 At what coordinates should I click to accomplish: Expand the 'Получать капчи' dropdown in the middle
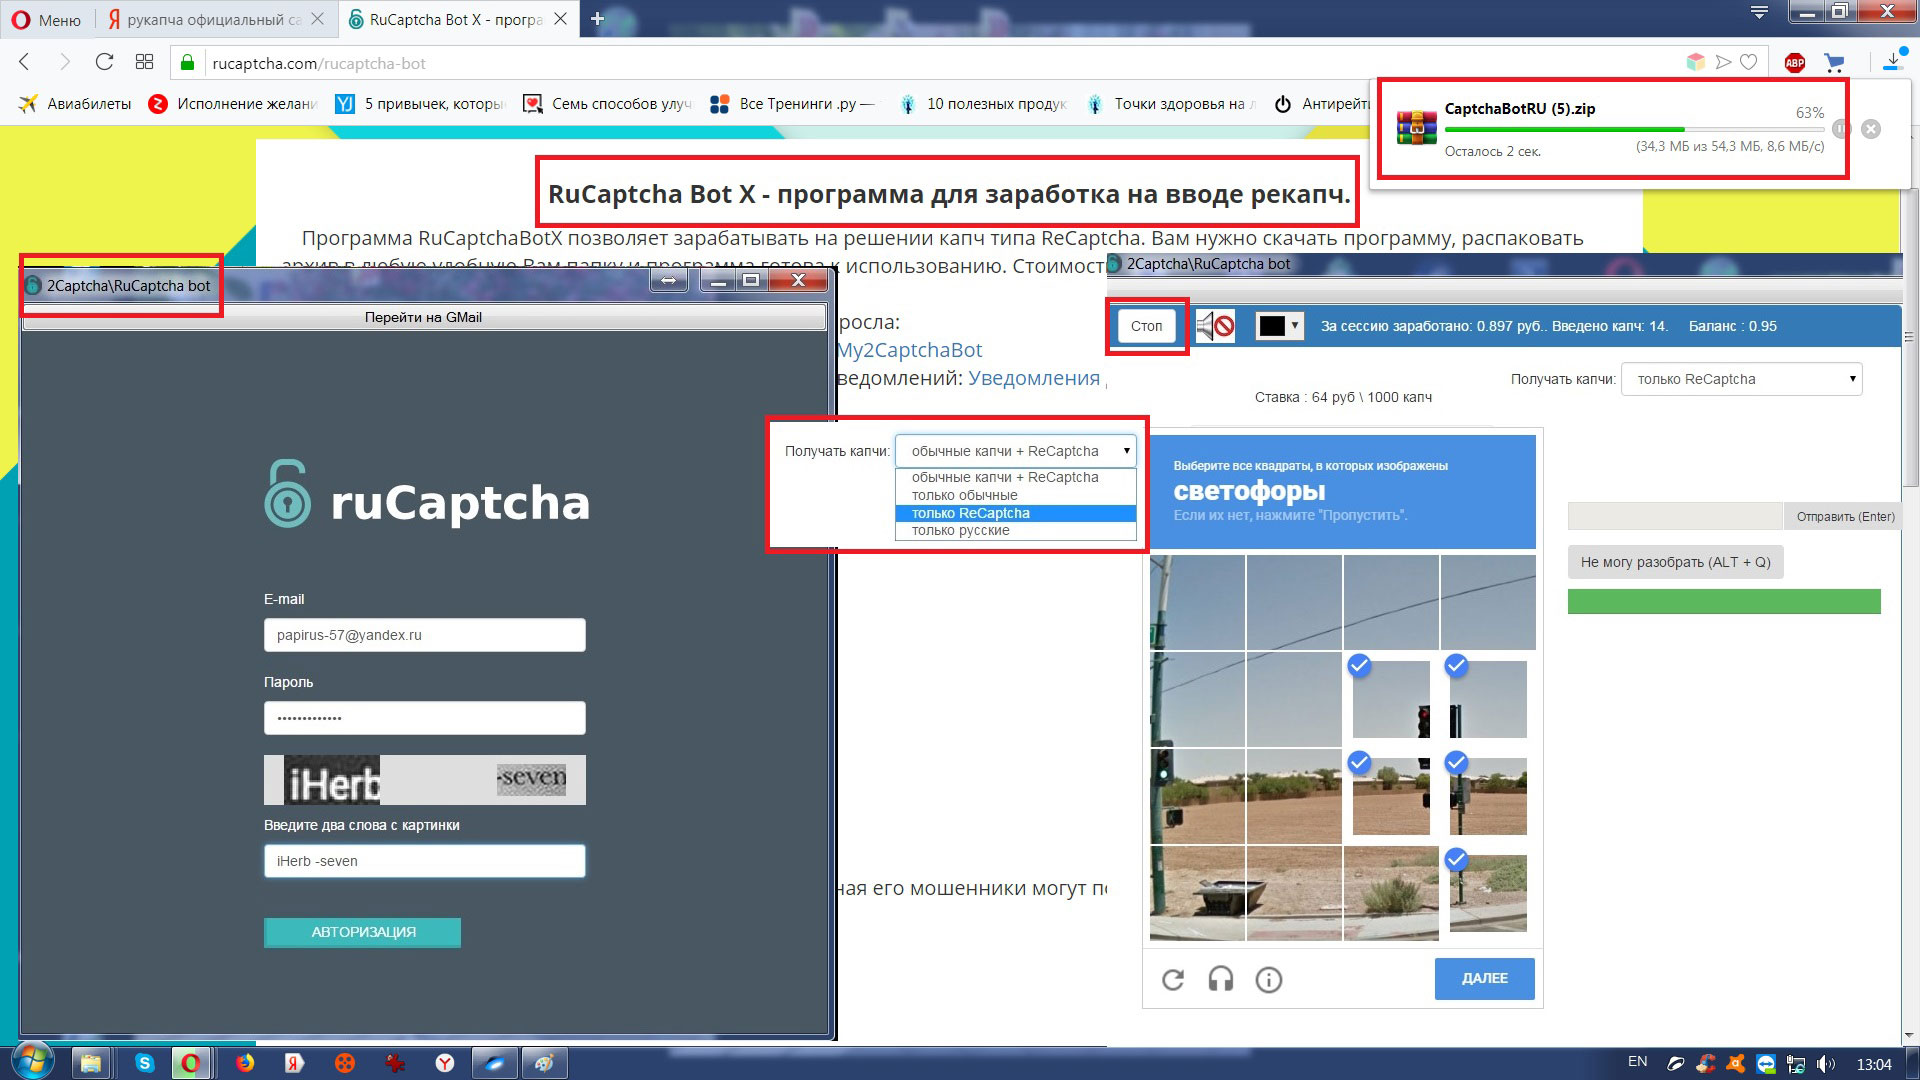click(1015, 451)
